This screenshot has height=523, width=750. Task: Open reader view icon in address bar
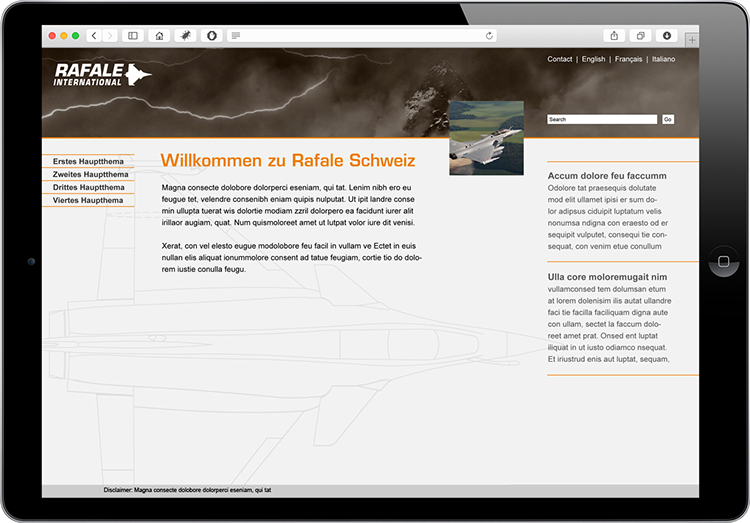[236, 35]
